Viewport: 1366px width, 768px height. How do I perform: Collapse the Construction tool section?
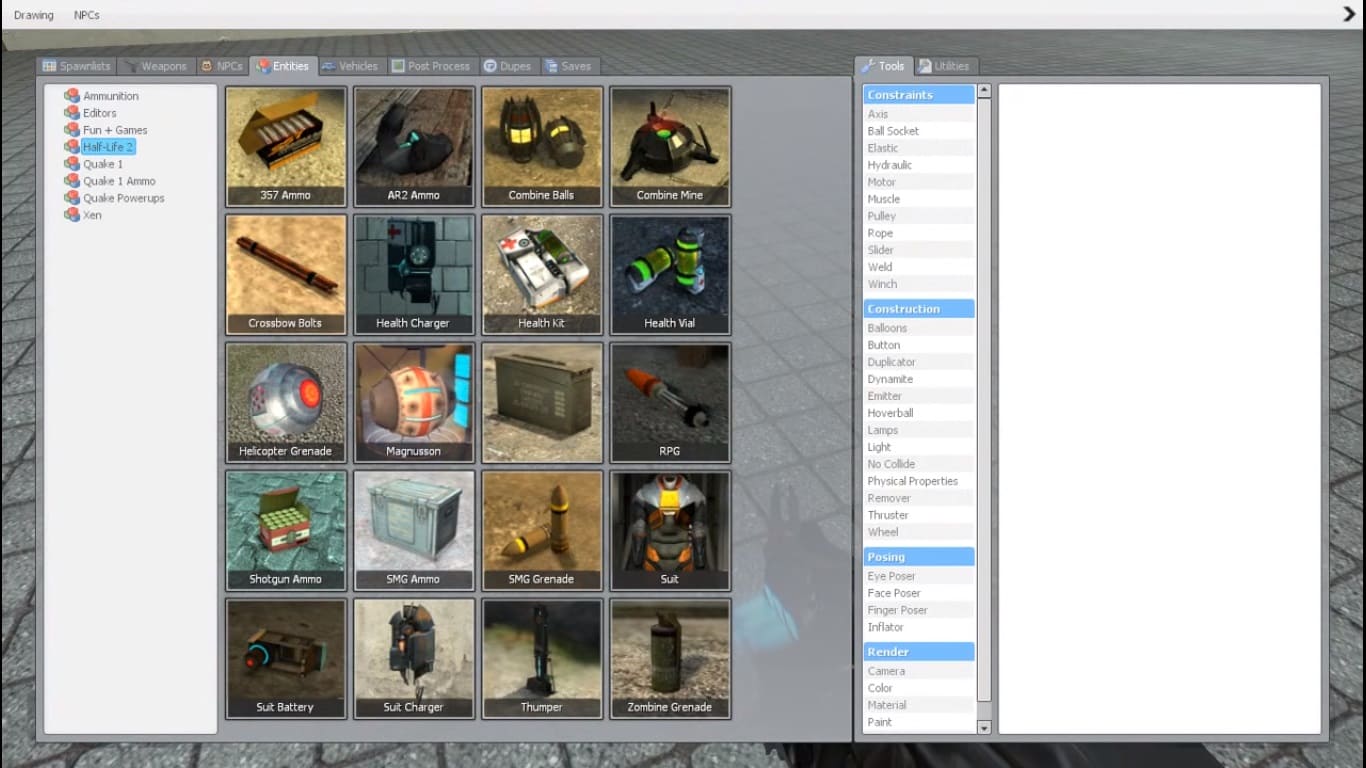coord(919,309)
